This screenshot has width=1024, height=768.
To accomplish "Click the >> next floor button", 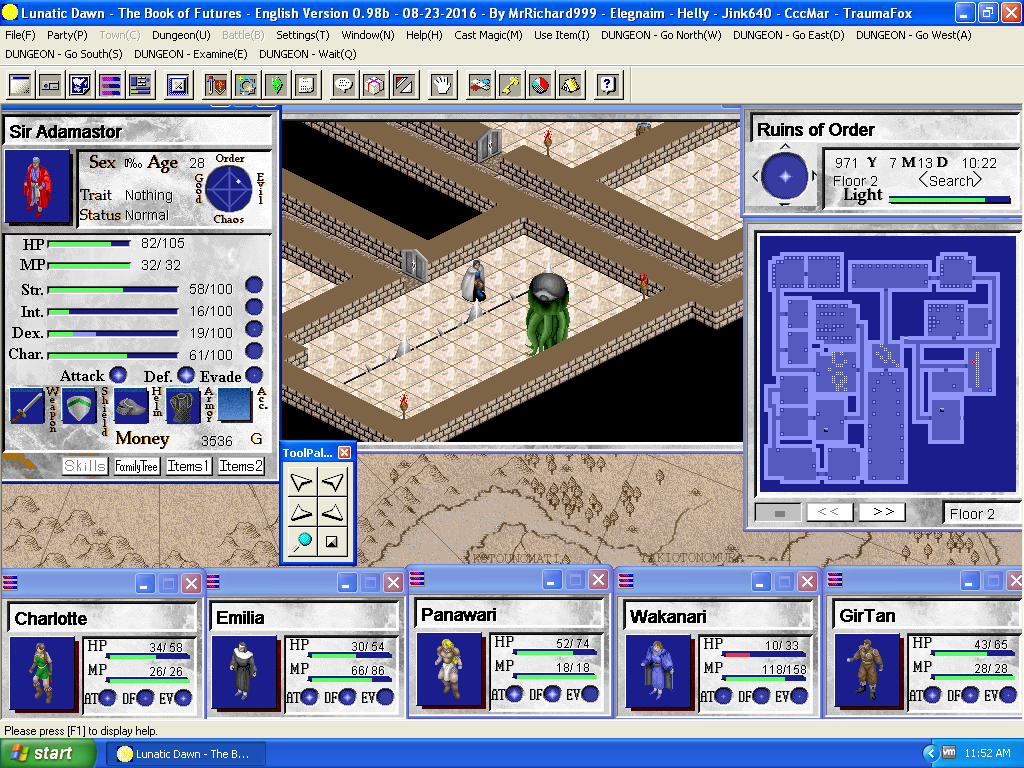I will click(x=882, y=512).
